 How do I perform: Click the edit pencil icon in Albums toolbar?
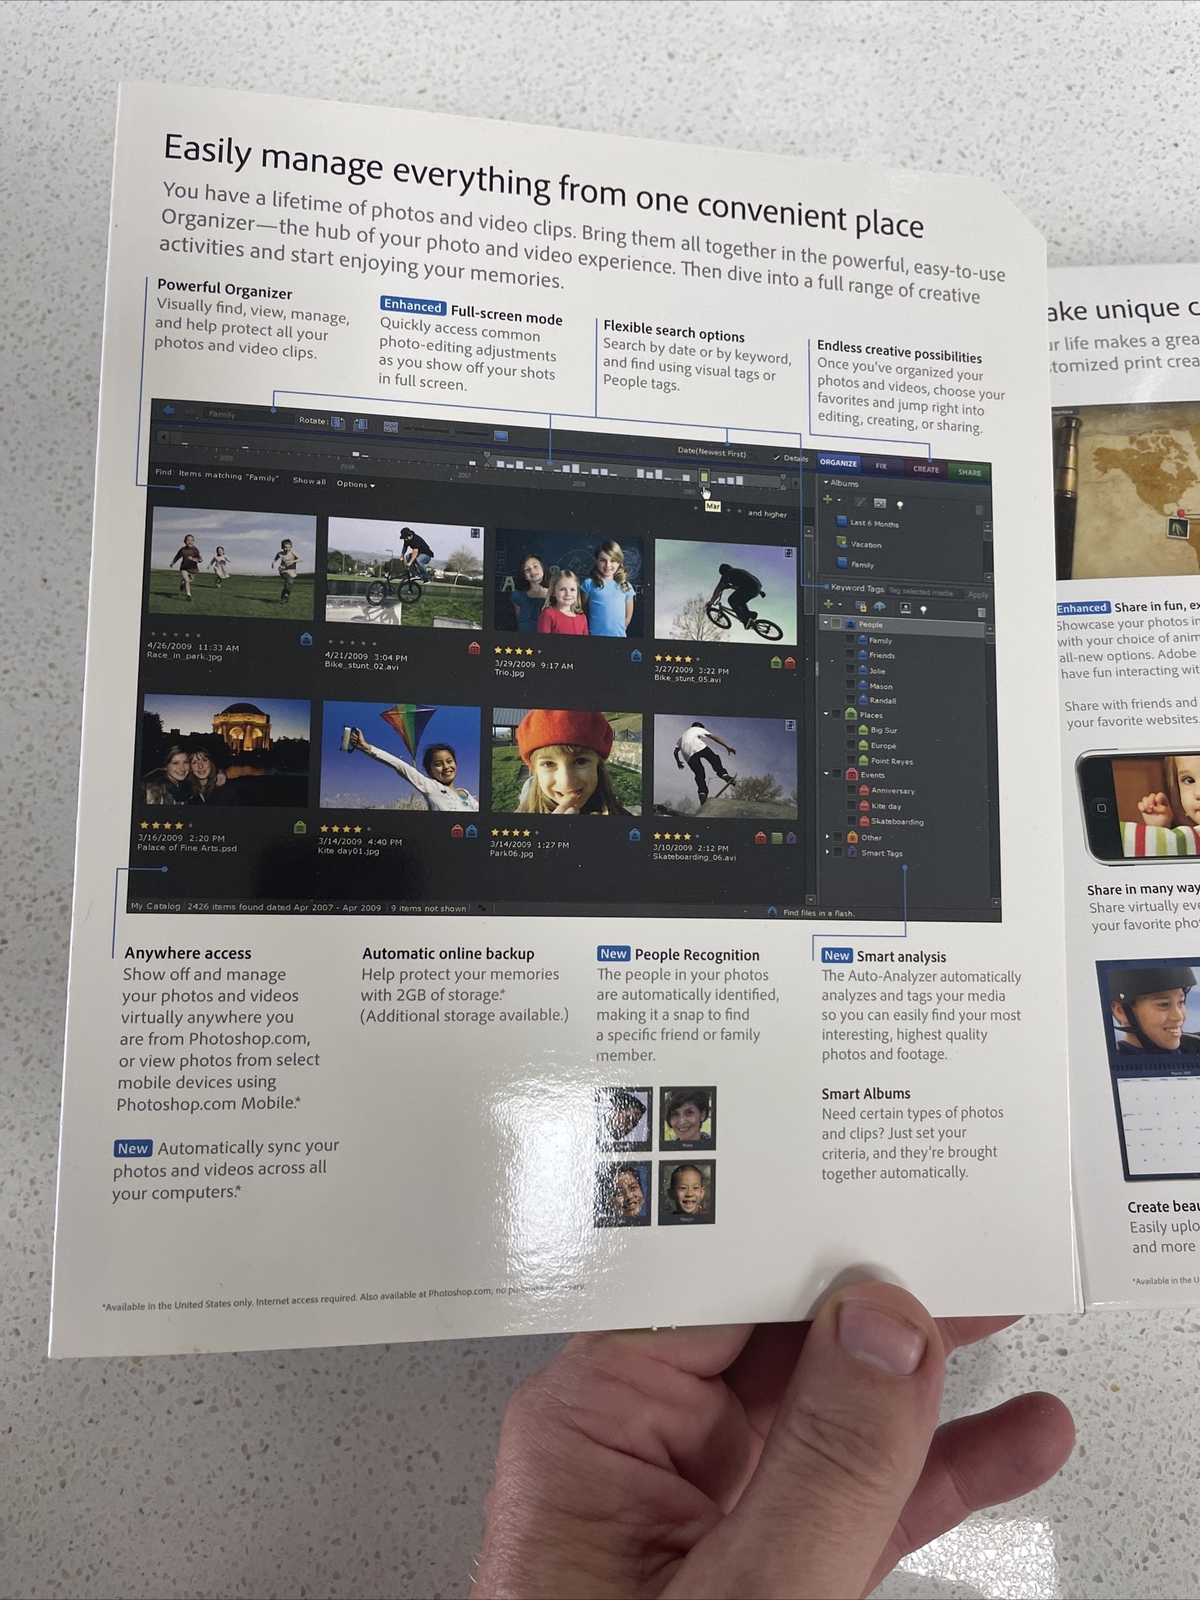[860, 502]
